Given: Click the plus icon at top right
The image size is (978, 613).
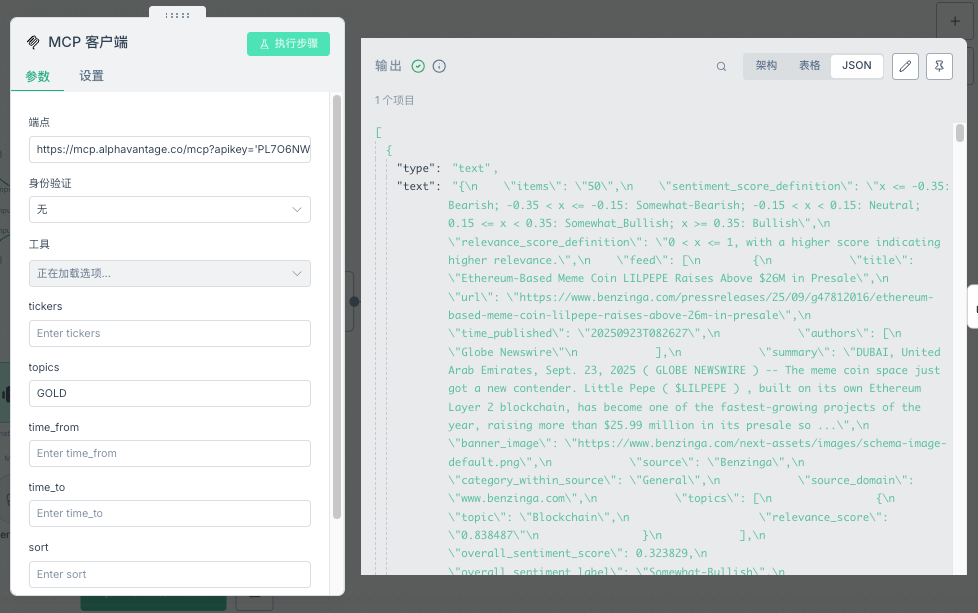Looking at the screenshot, I should tap(954, 20).
